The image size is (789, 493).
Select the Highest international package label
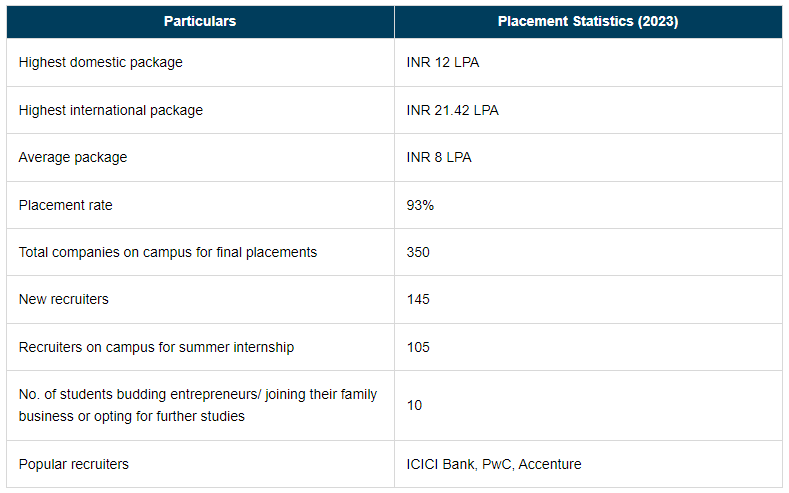111,110
